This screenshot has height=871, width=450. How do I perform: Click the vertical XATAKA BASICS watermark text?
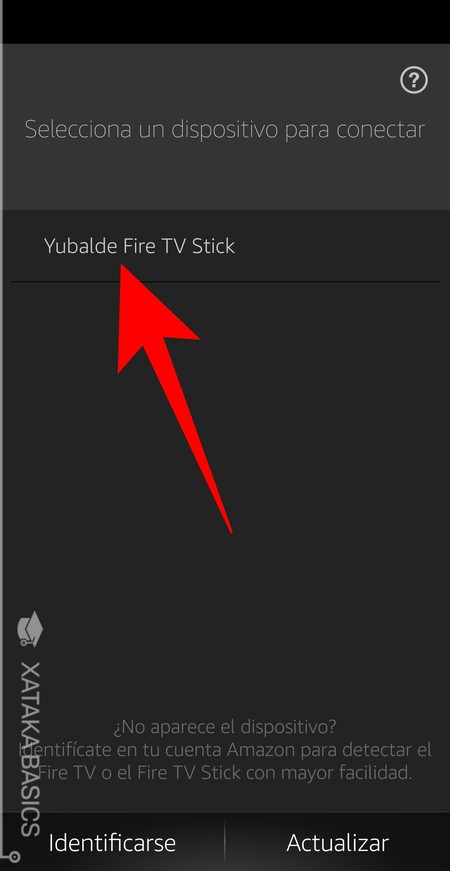[30, 748]
